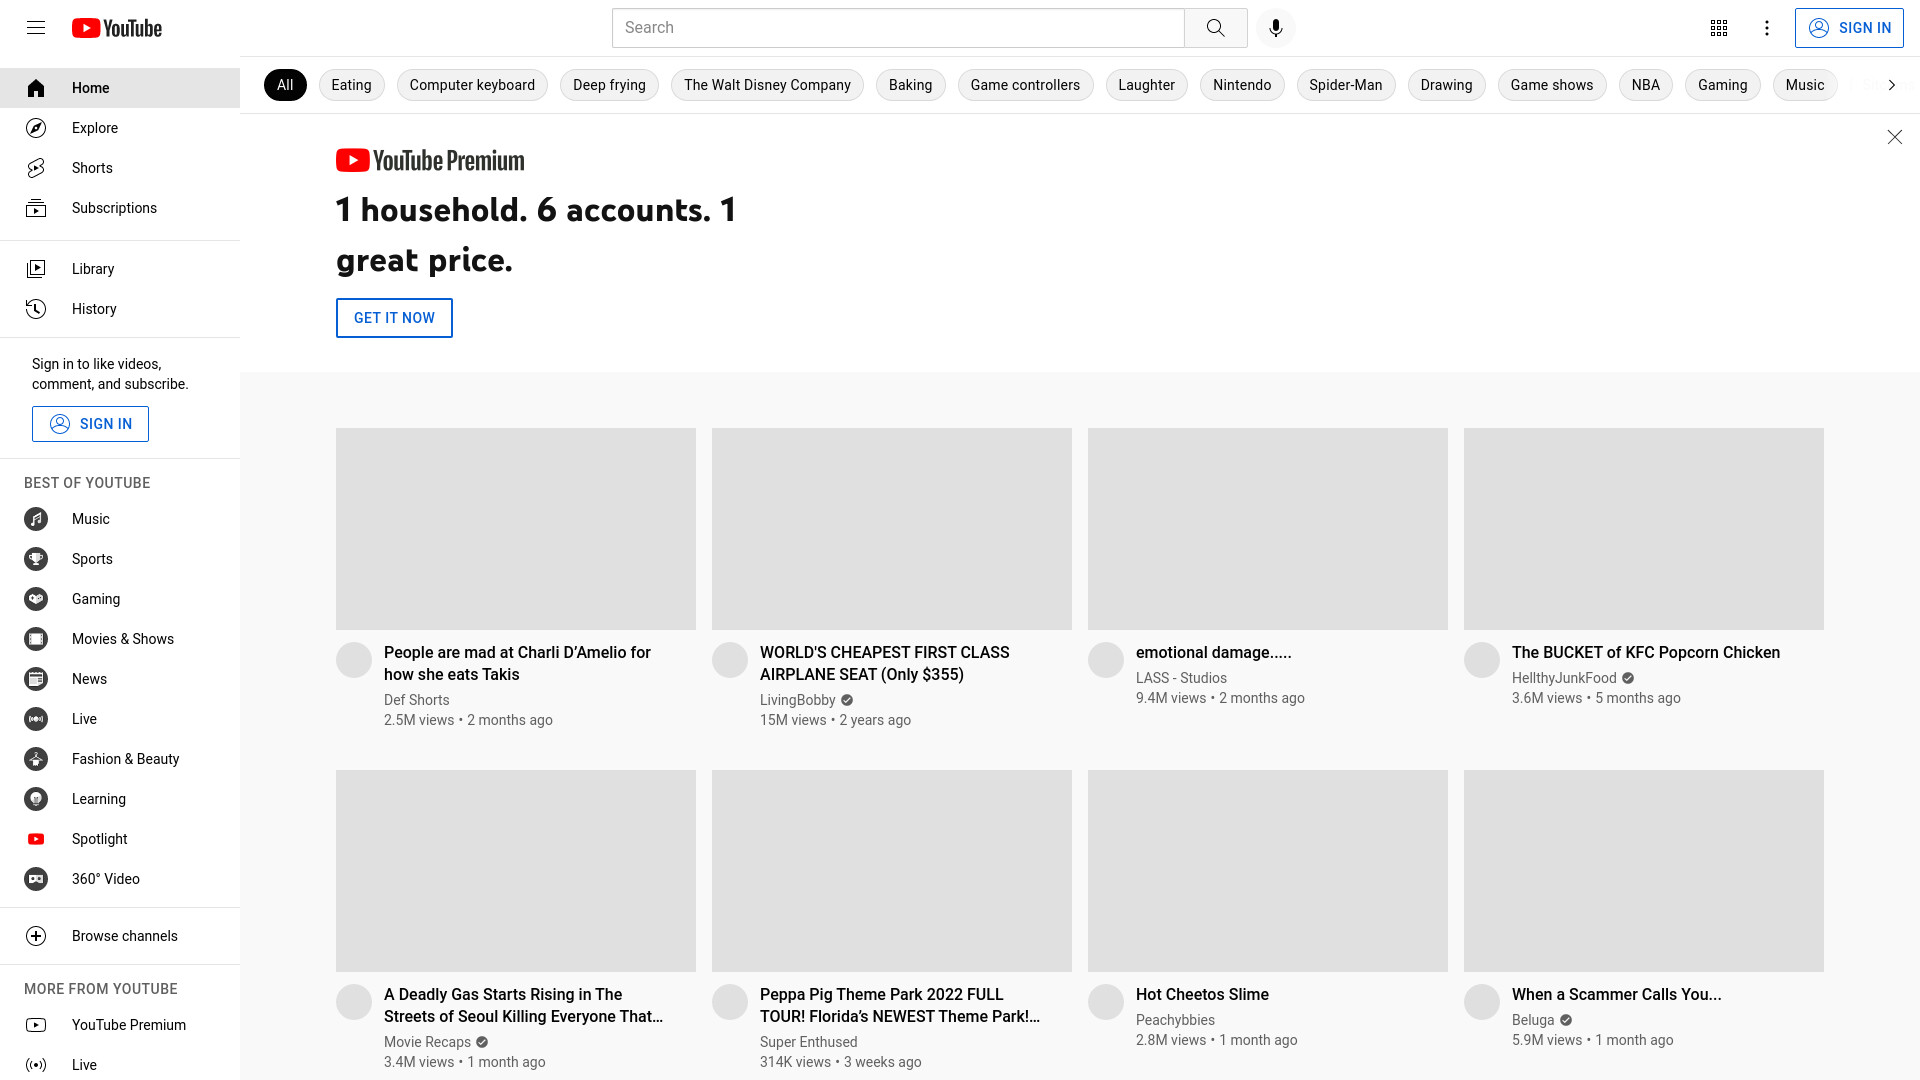Open watch History
The image size is (1920, 1080).
(120, 309)
